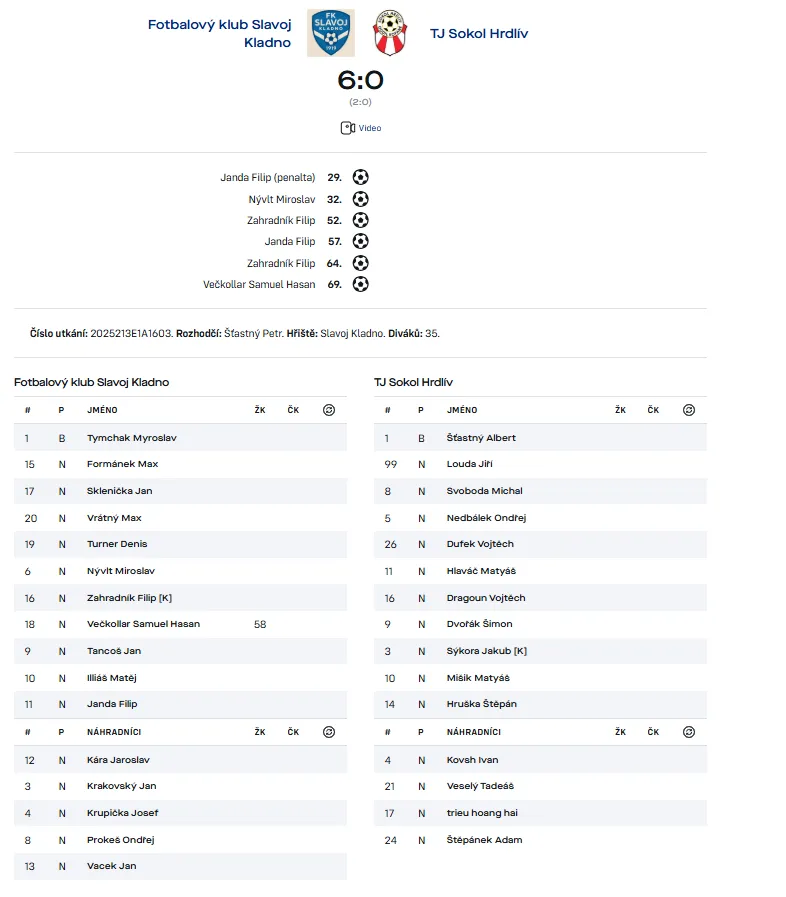Click substitution icon in Slavoj Kladno lineup header
786x897 pixels.
coord(329,410)
